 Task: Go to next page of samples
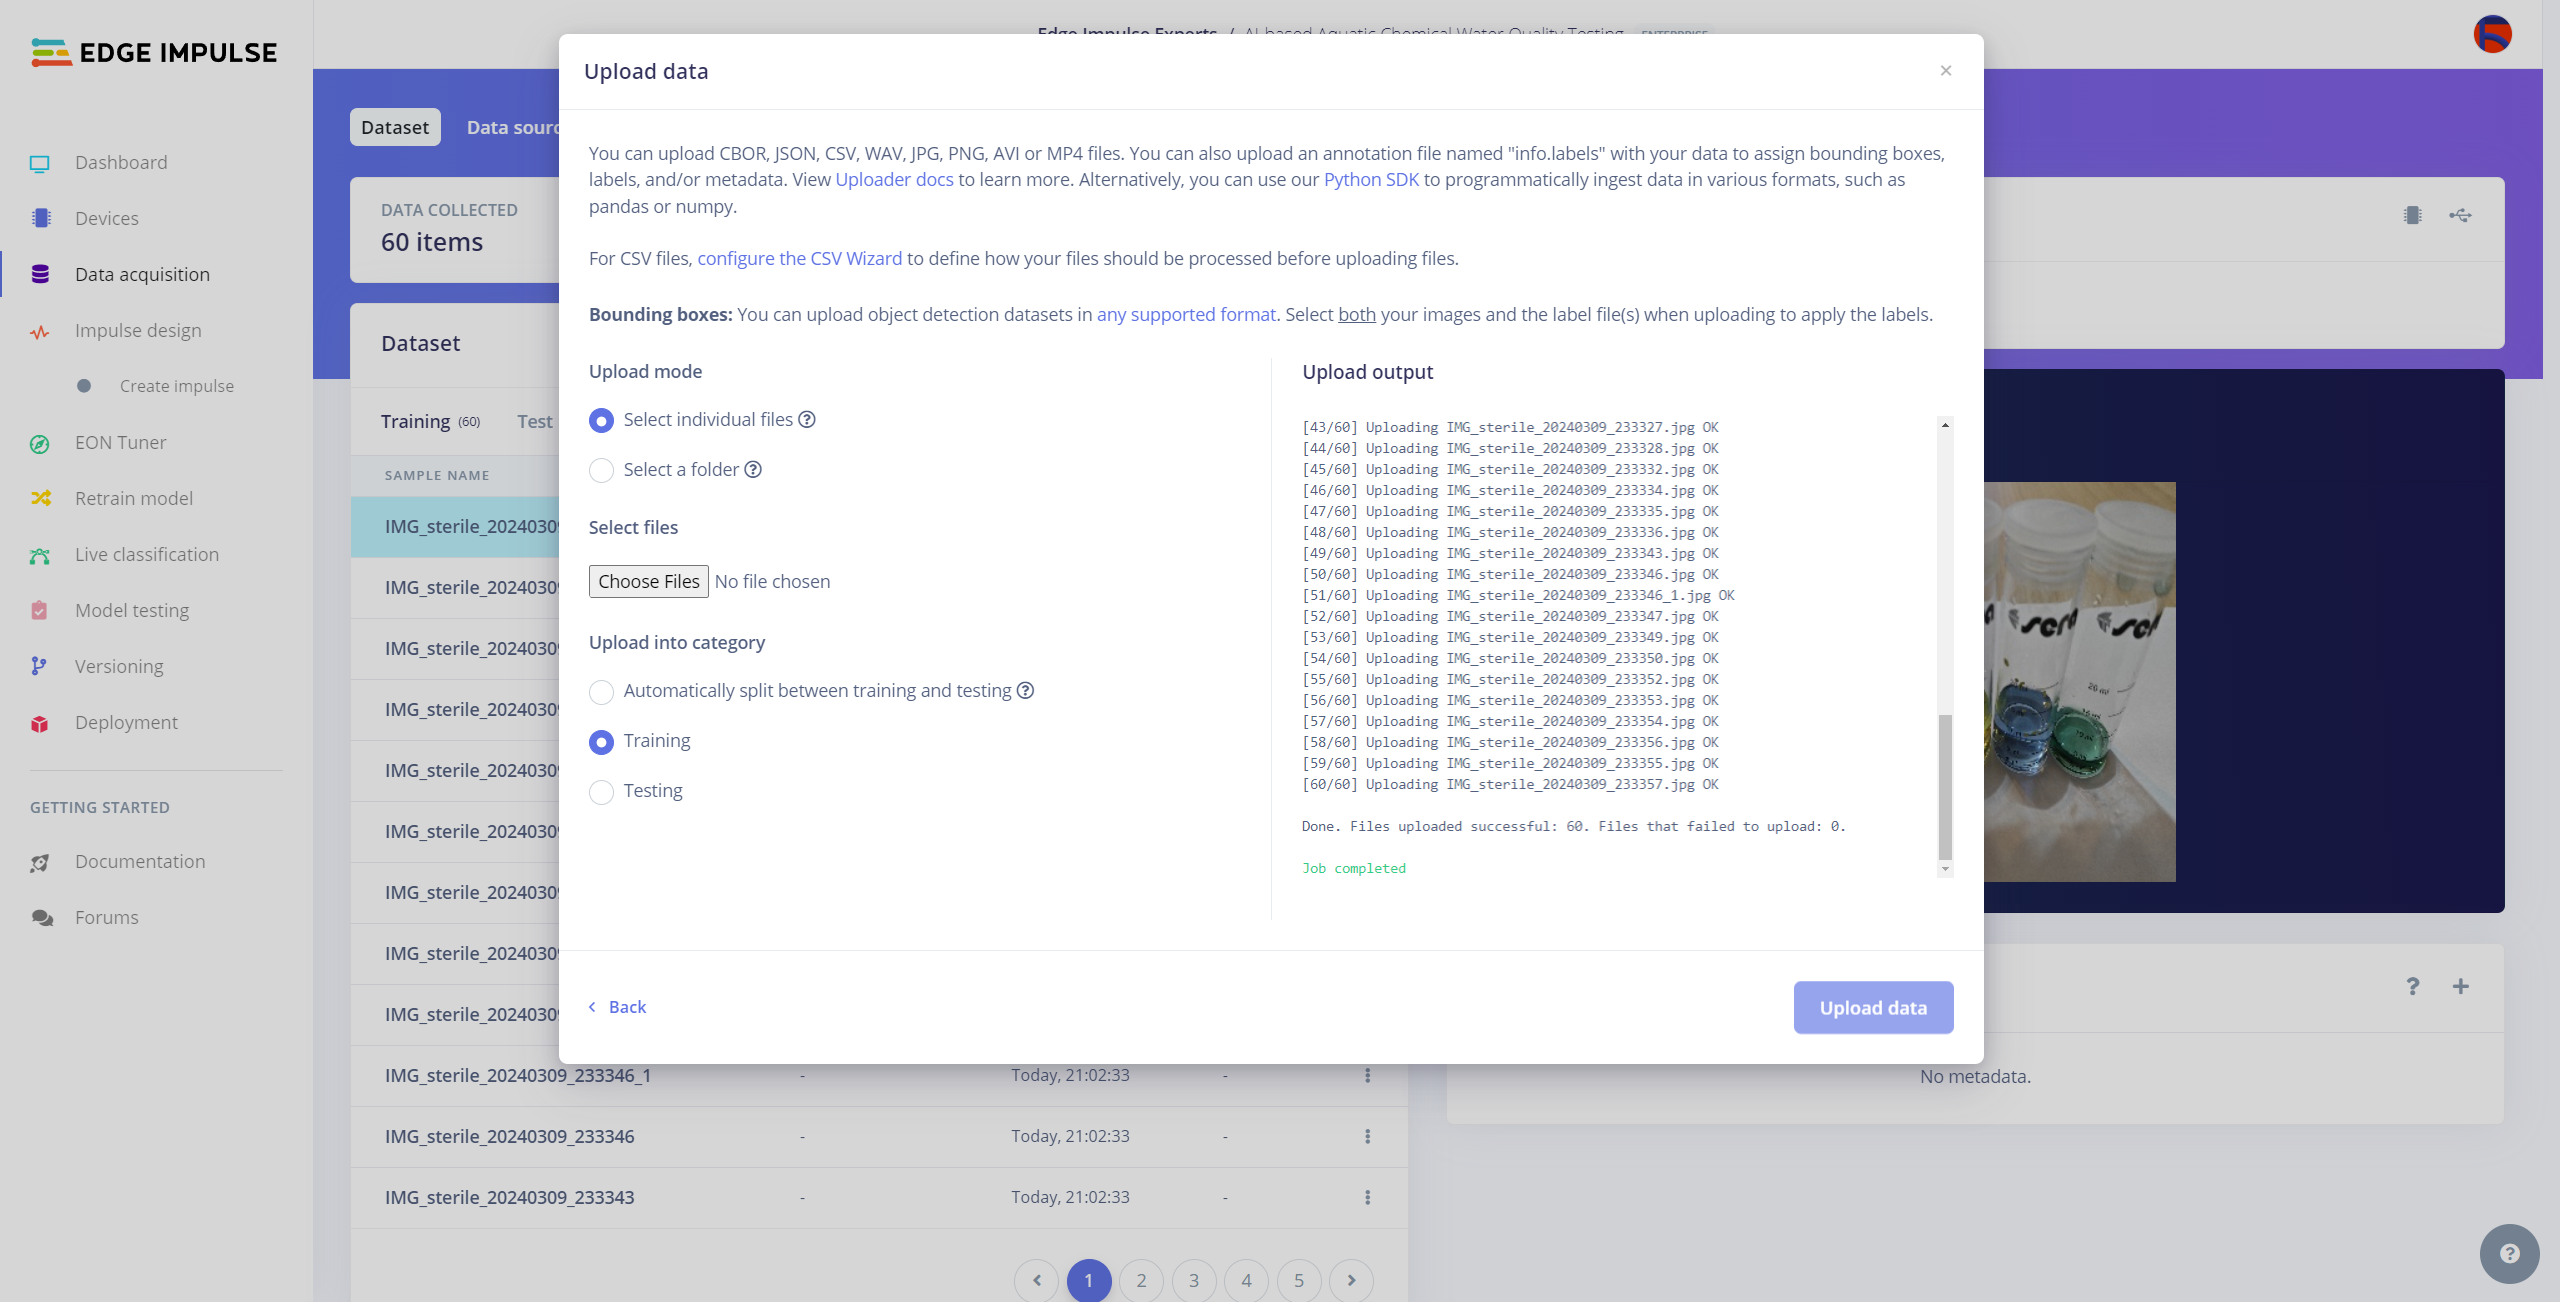pyautogui.click(x=1351, y=1280)
